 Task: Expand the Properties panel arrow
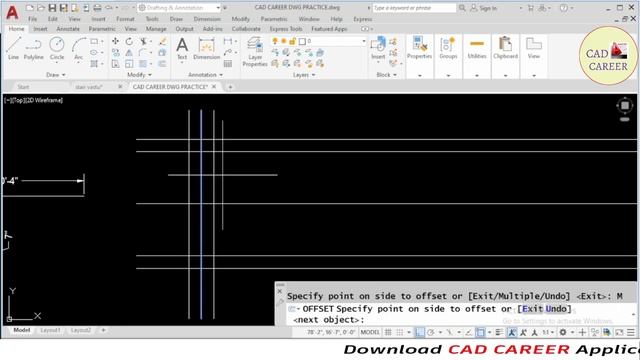[420, 76]
